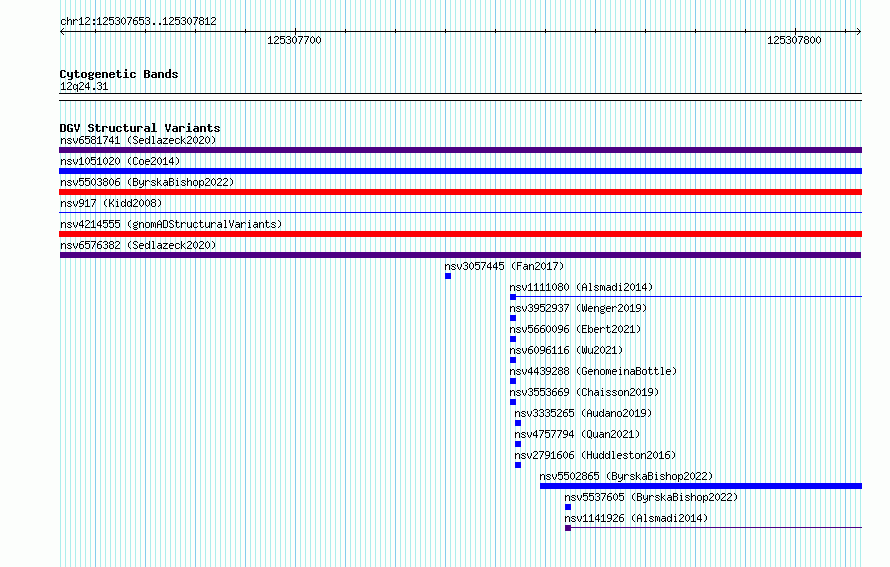This screenshot has width=890, height=567.
Task: Open nsv4439288 (GenomeinaBottle) label
Action: pos(593,371)
